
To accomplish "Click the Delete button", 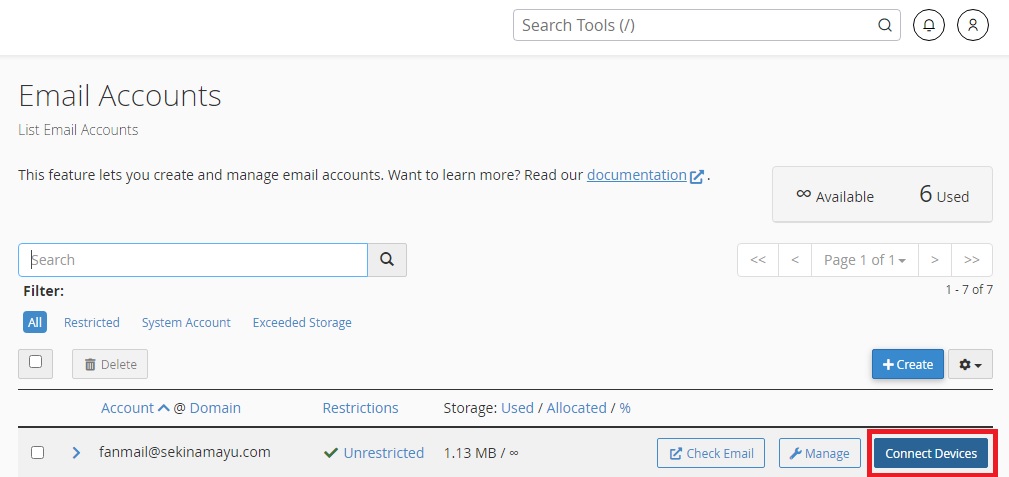I will pos(110,364).
